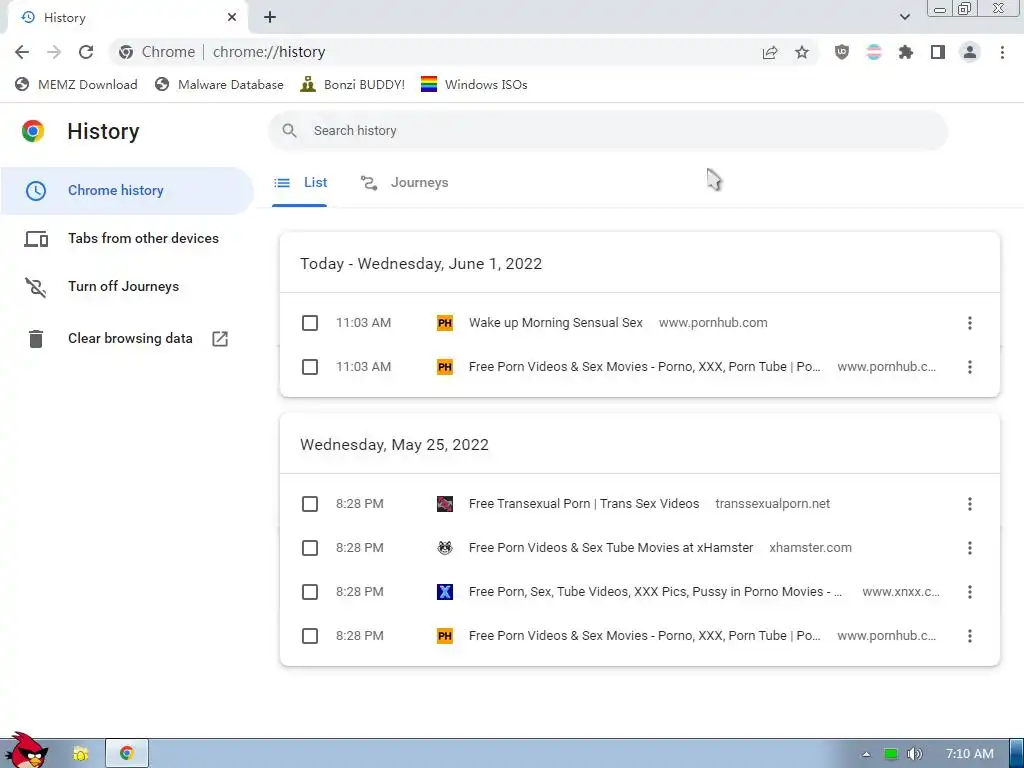
Task: Click the 7:10 AM taskbar clock
Action: (970, 754)
